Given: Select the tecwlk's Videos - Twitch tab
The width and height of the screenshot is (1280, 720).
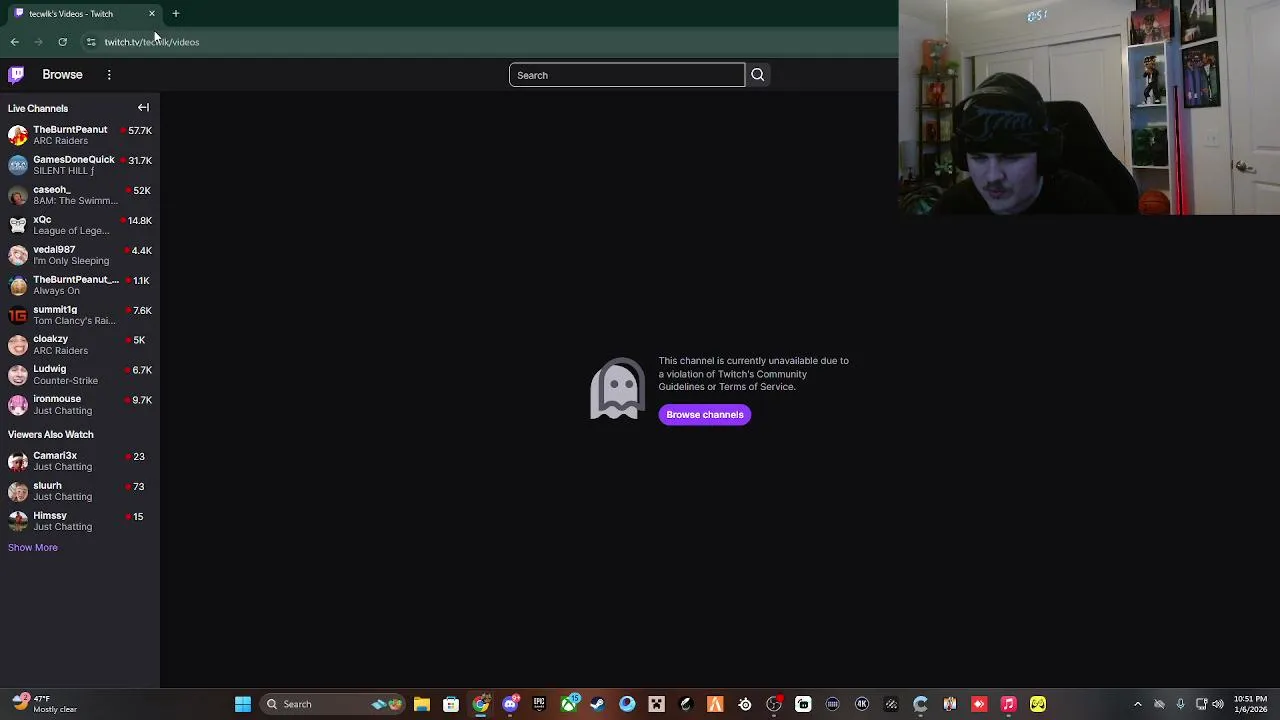Looking at the screenshot, I should point(84,14).
